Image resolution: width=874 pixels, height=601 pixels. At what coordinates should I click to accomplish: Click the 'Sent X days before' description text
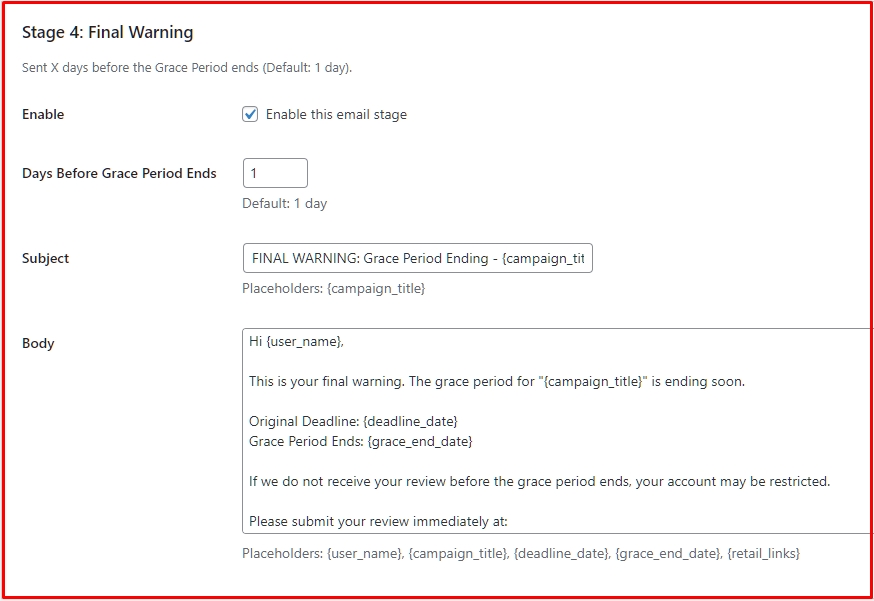[187, 69]
